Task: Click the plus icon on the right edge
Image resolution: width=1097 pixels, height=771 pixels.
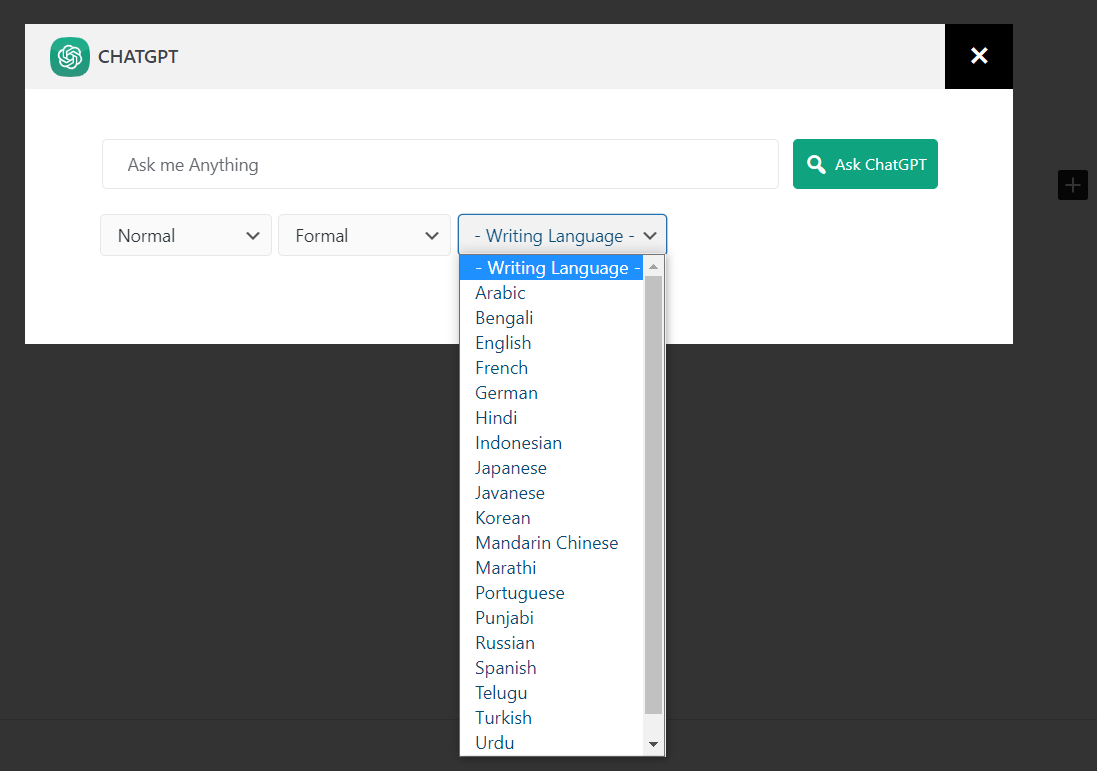Action: pos(1073,185)
